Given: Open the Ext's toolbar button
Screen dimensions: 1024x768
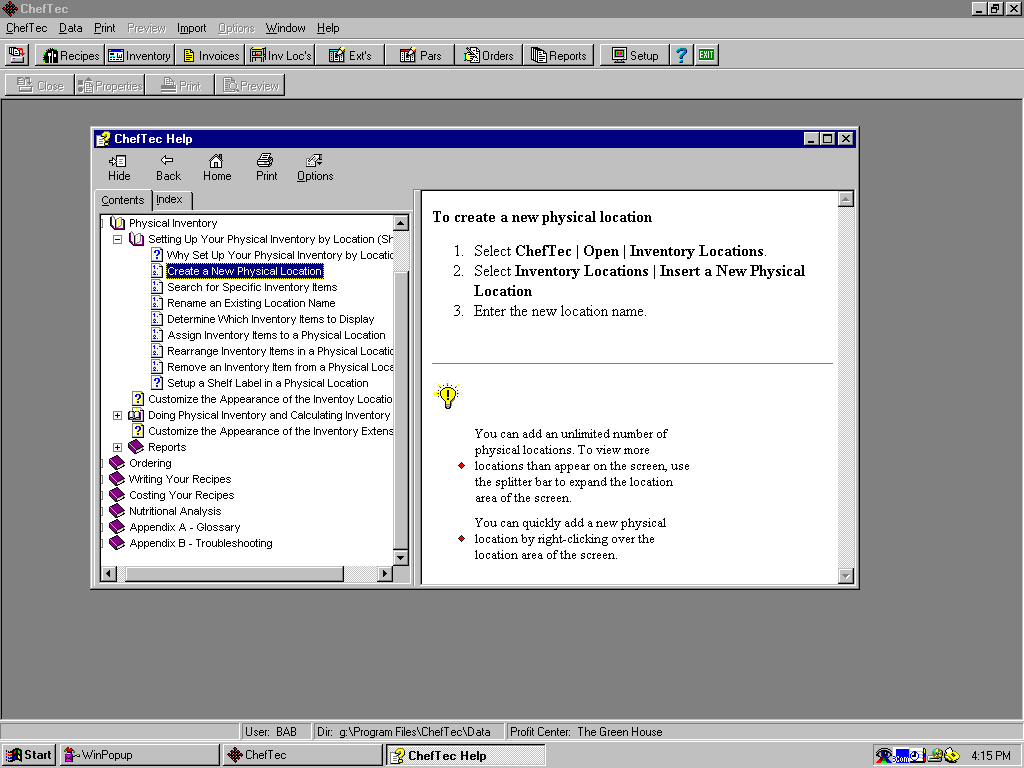Looking at the screenshot, I should pyautogui.click(x=350, y=56).
